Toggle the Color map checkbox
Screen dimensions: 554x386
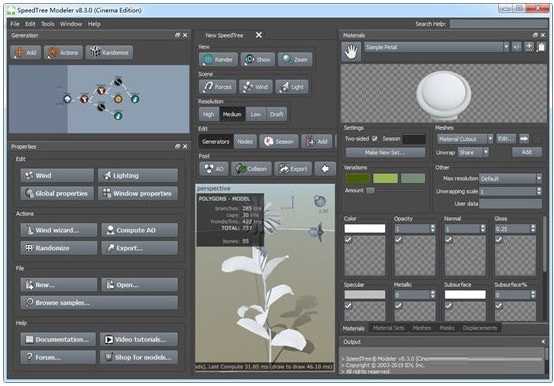point(348,240)
